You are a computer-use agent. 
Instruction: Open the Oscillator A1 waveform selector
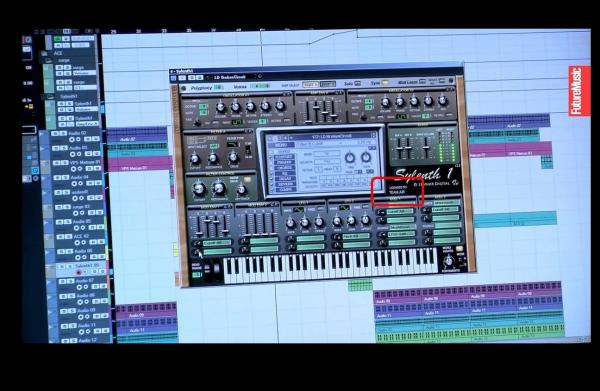point(237,122)
